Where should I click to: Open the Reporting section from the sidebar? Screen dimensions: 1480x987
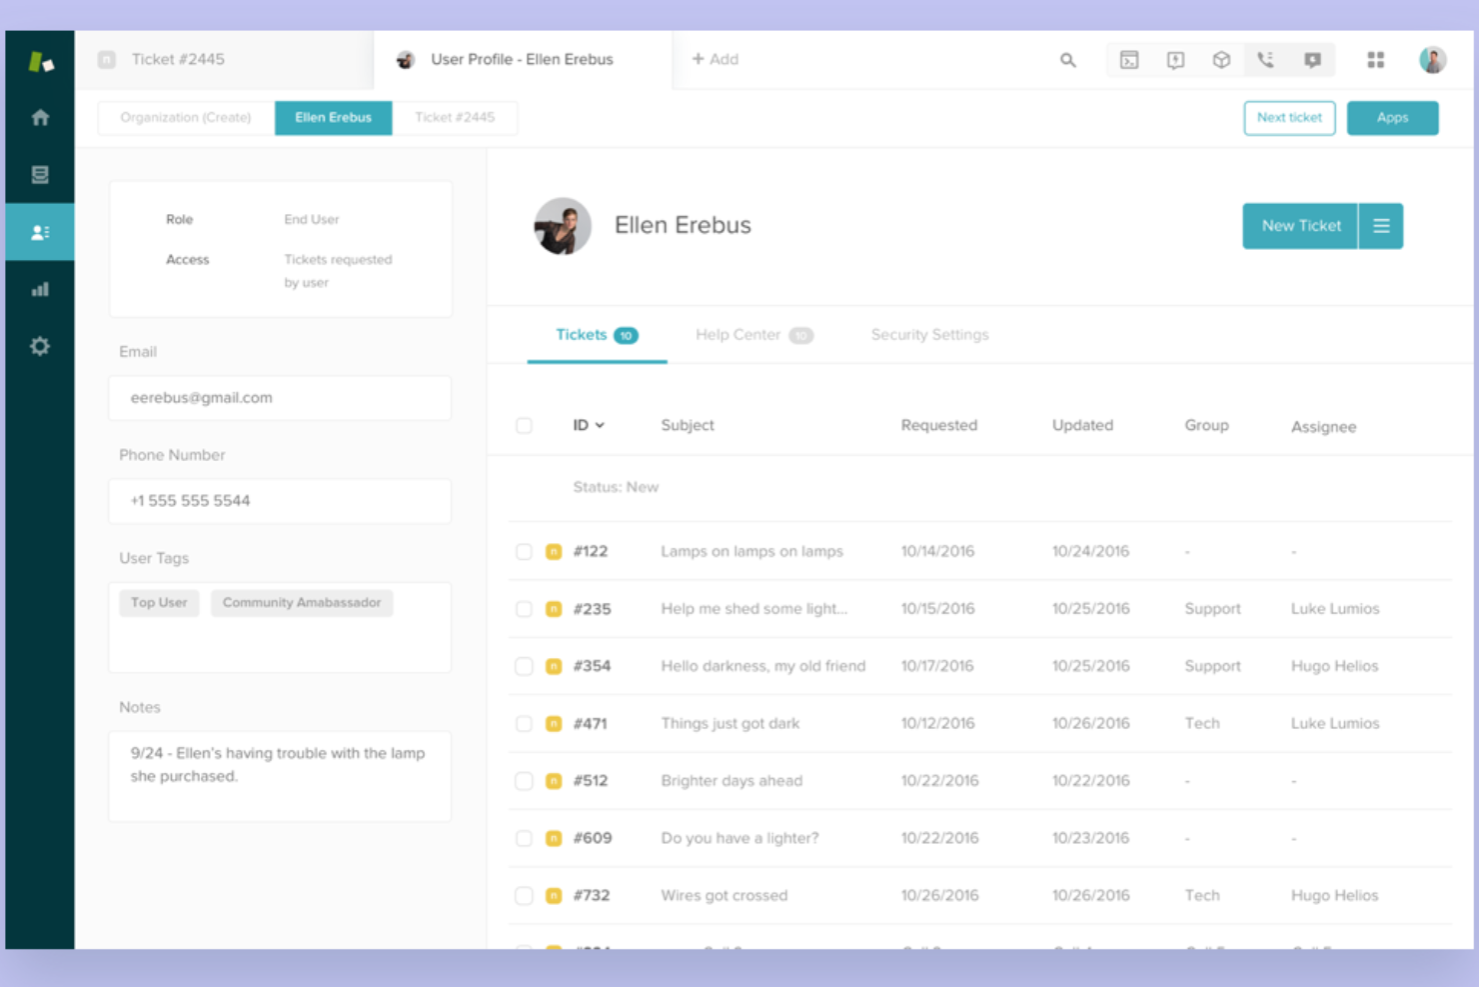[x=40, y=288]
